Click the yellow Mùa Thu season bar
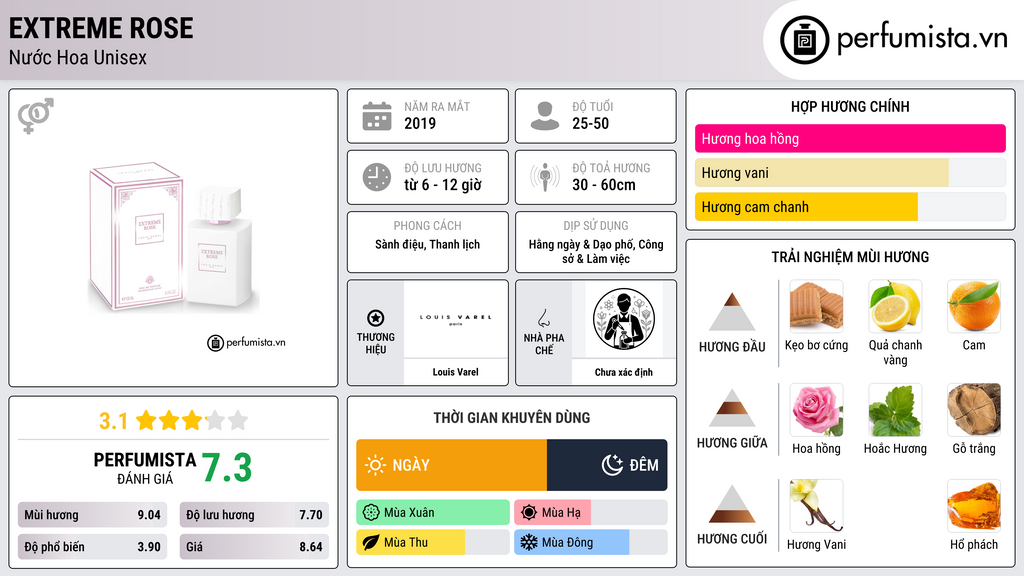1024x576 pixels. point(411,543)
